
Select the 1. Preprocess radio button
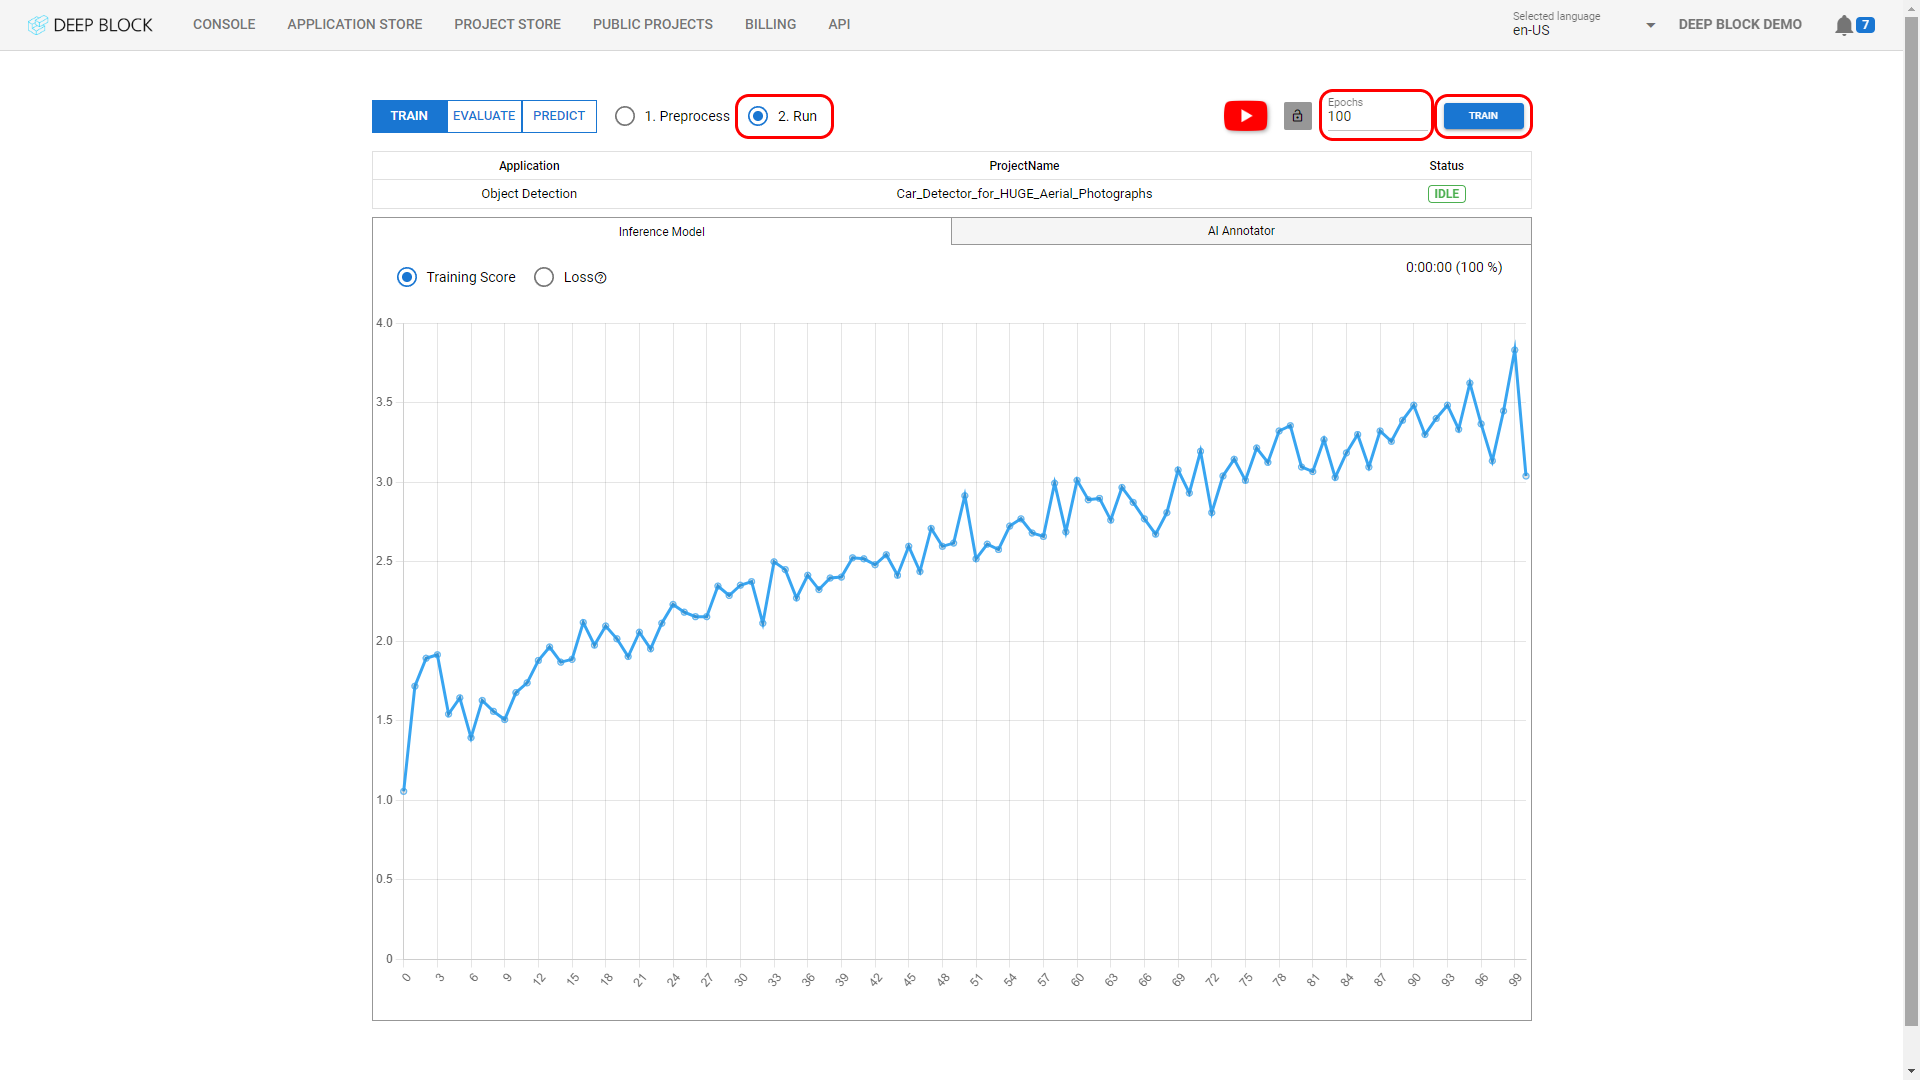(x=625, y=116)
